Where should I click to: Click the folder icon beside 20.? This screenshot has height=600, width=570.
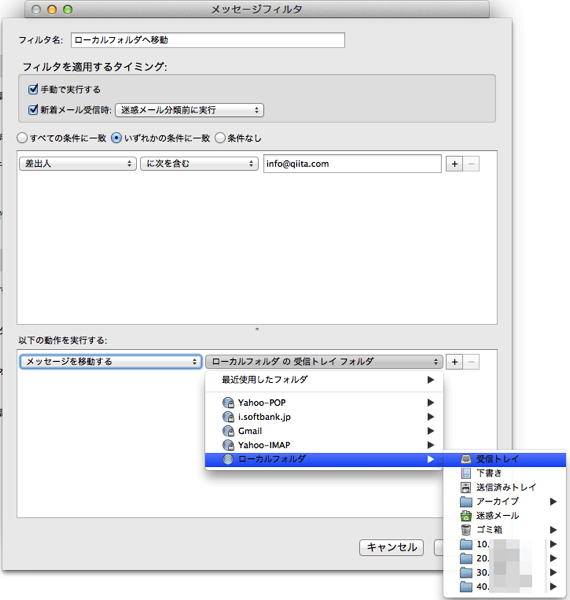pyautogui.click(x=466, y=558)
